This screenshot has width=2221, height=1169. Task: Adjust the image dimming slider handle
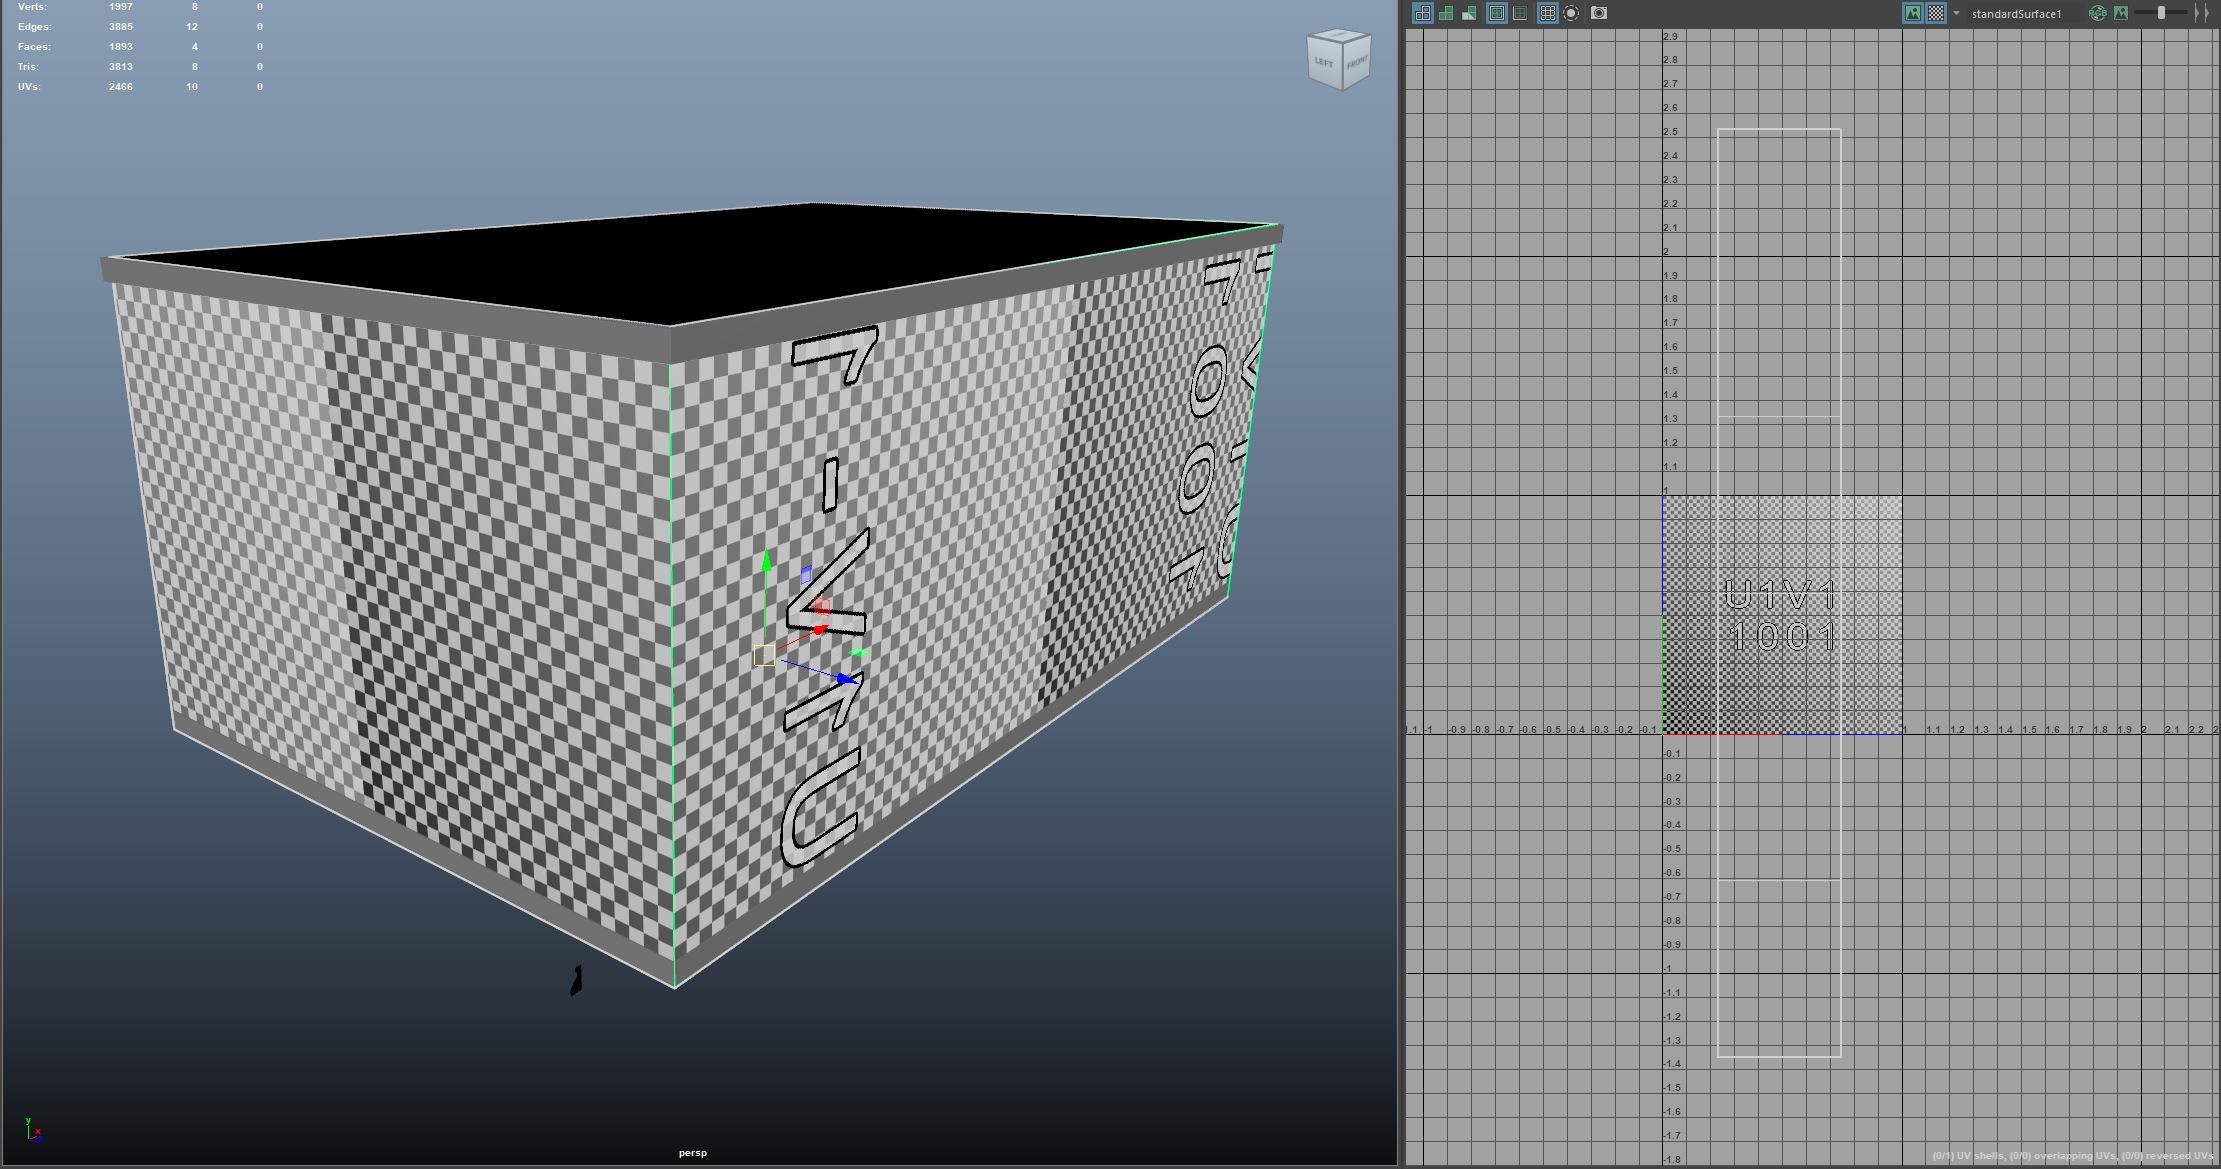pyautogui.click(x=2161, y=13)
